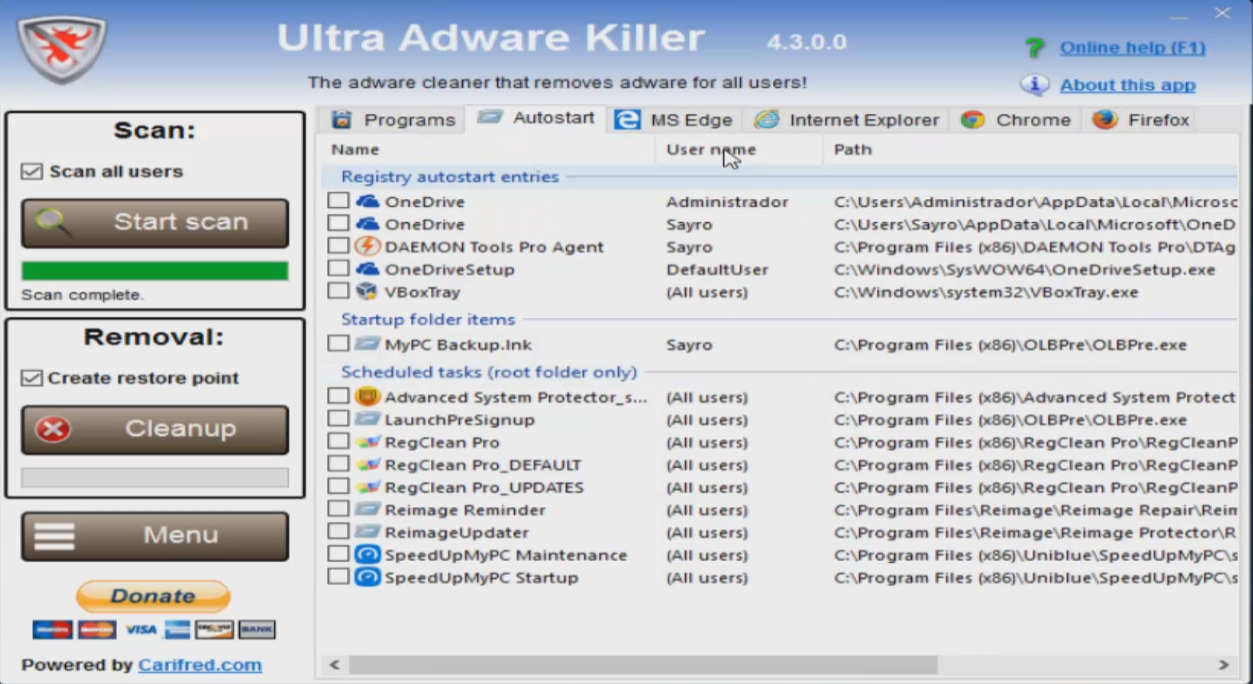The image size is (1253, 684).
Task: Open the Programs tab
Action: [393, 120]
